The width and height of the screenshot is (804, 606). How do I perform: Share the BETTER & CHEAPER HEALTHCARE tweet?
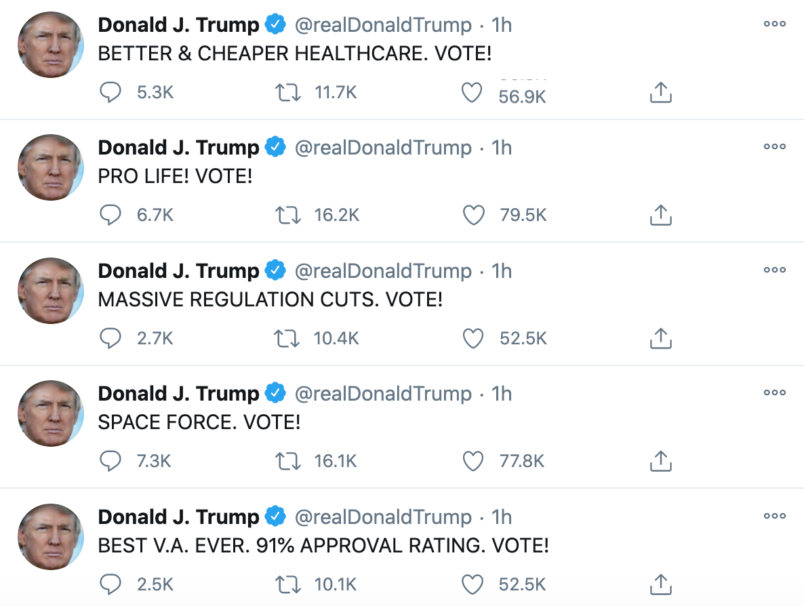[x=660, y=93]
